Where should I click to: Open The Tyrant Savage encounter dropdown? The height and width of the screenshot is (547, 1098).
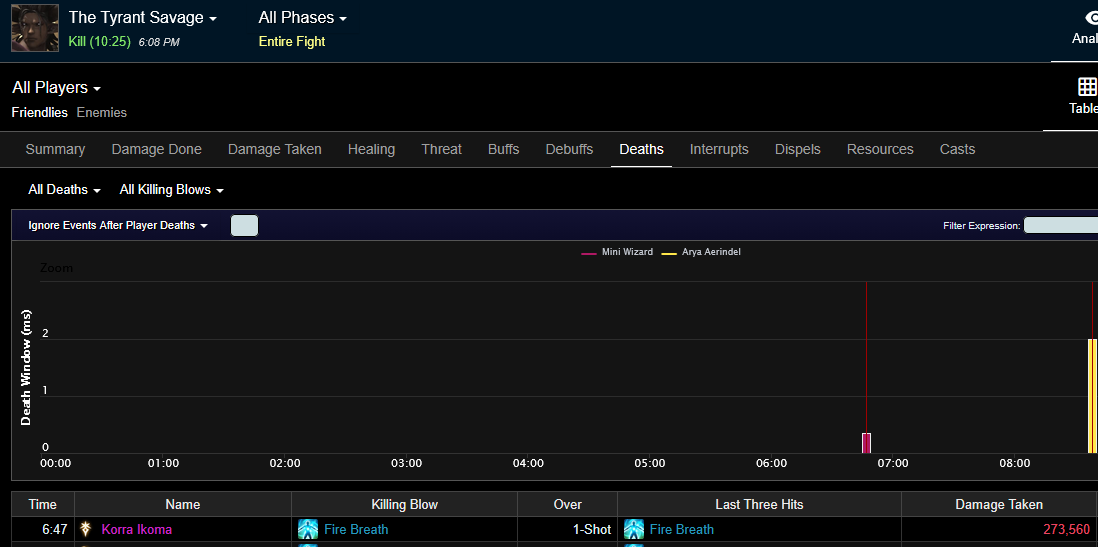[143, 18]
